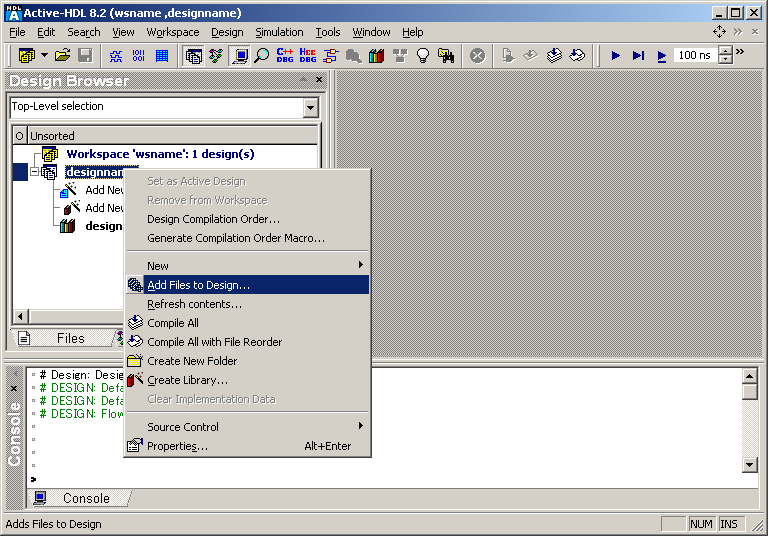768x536 pixels.
Task: Increase simulation time with up stepper
Action: [x=725, y=50]
